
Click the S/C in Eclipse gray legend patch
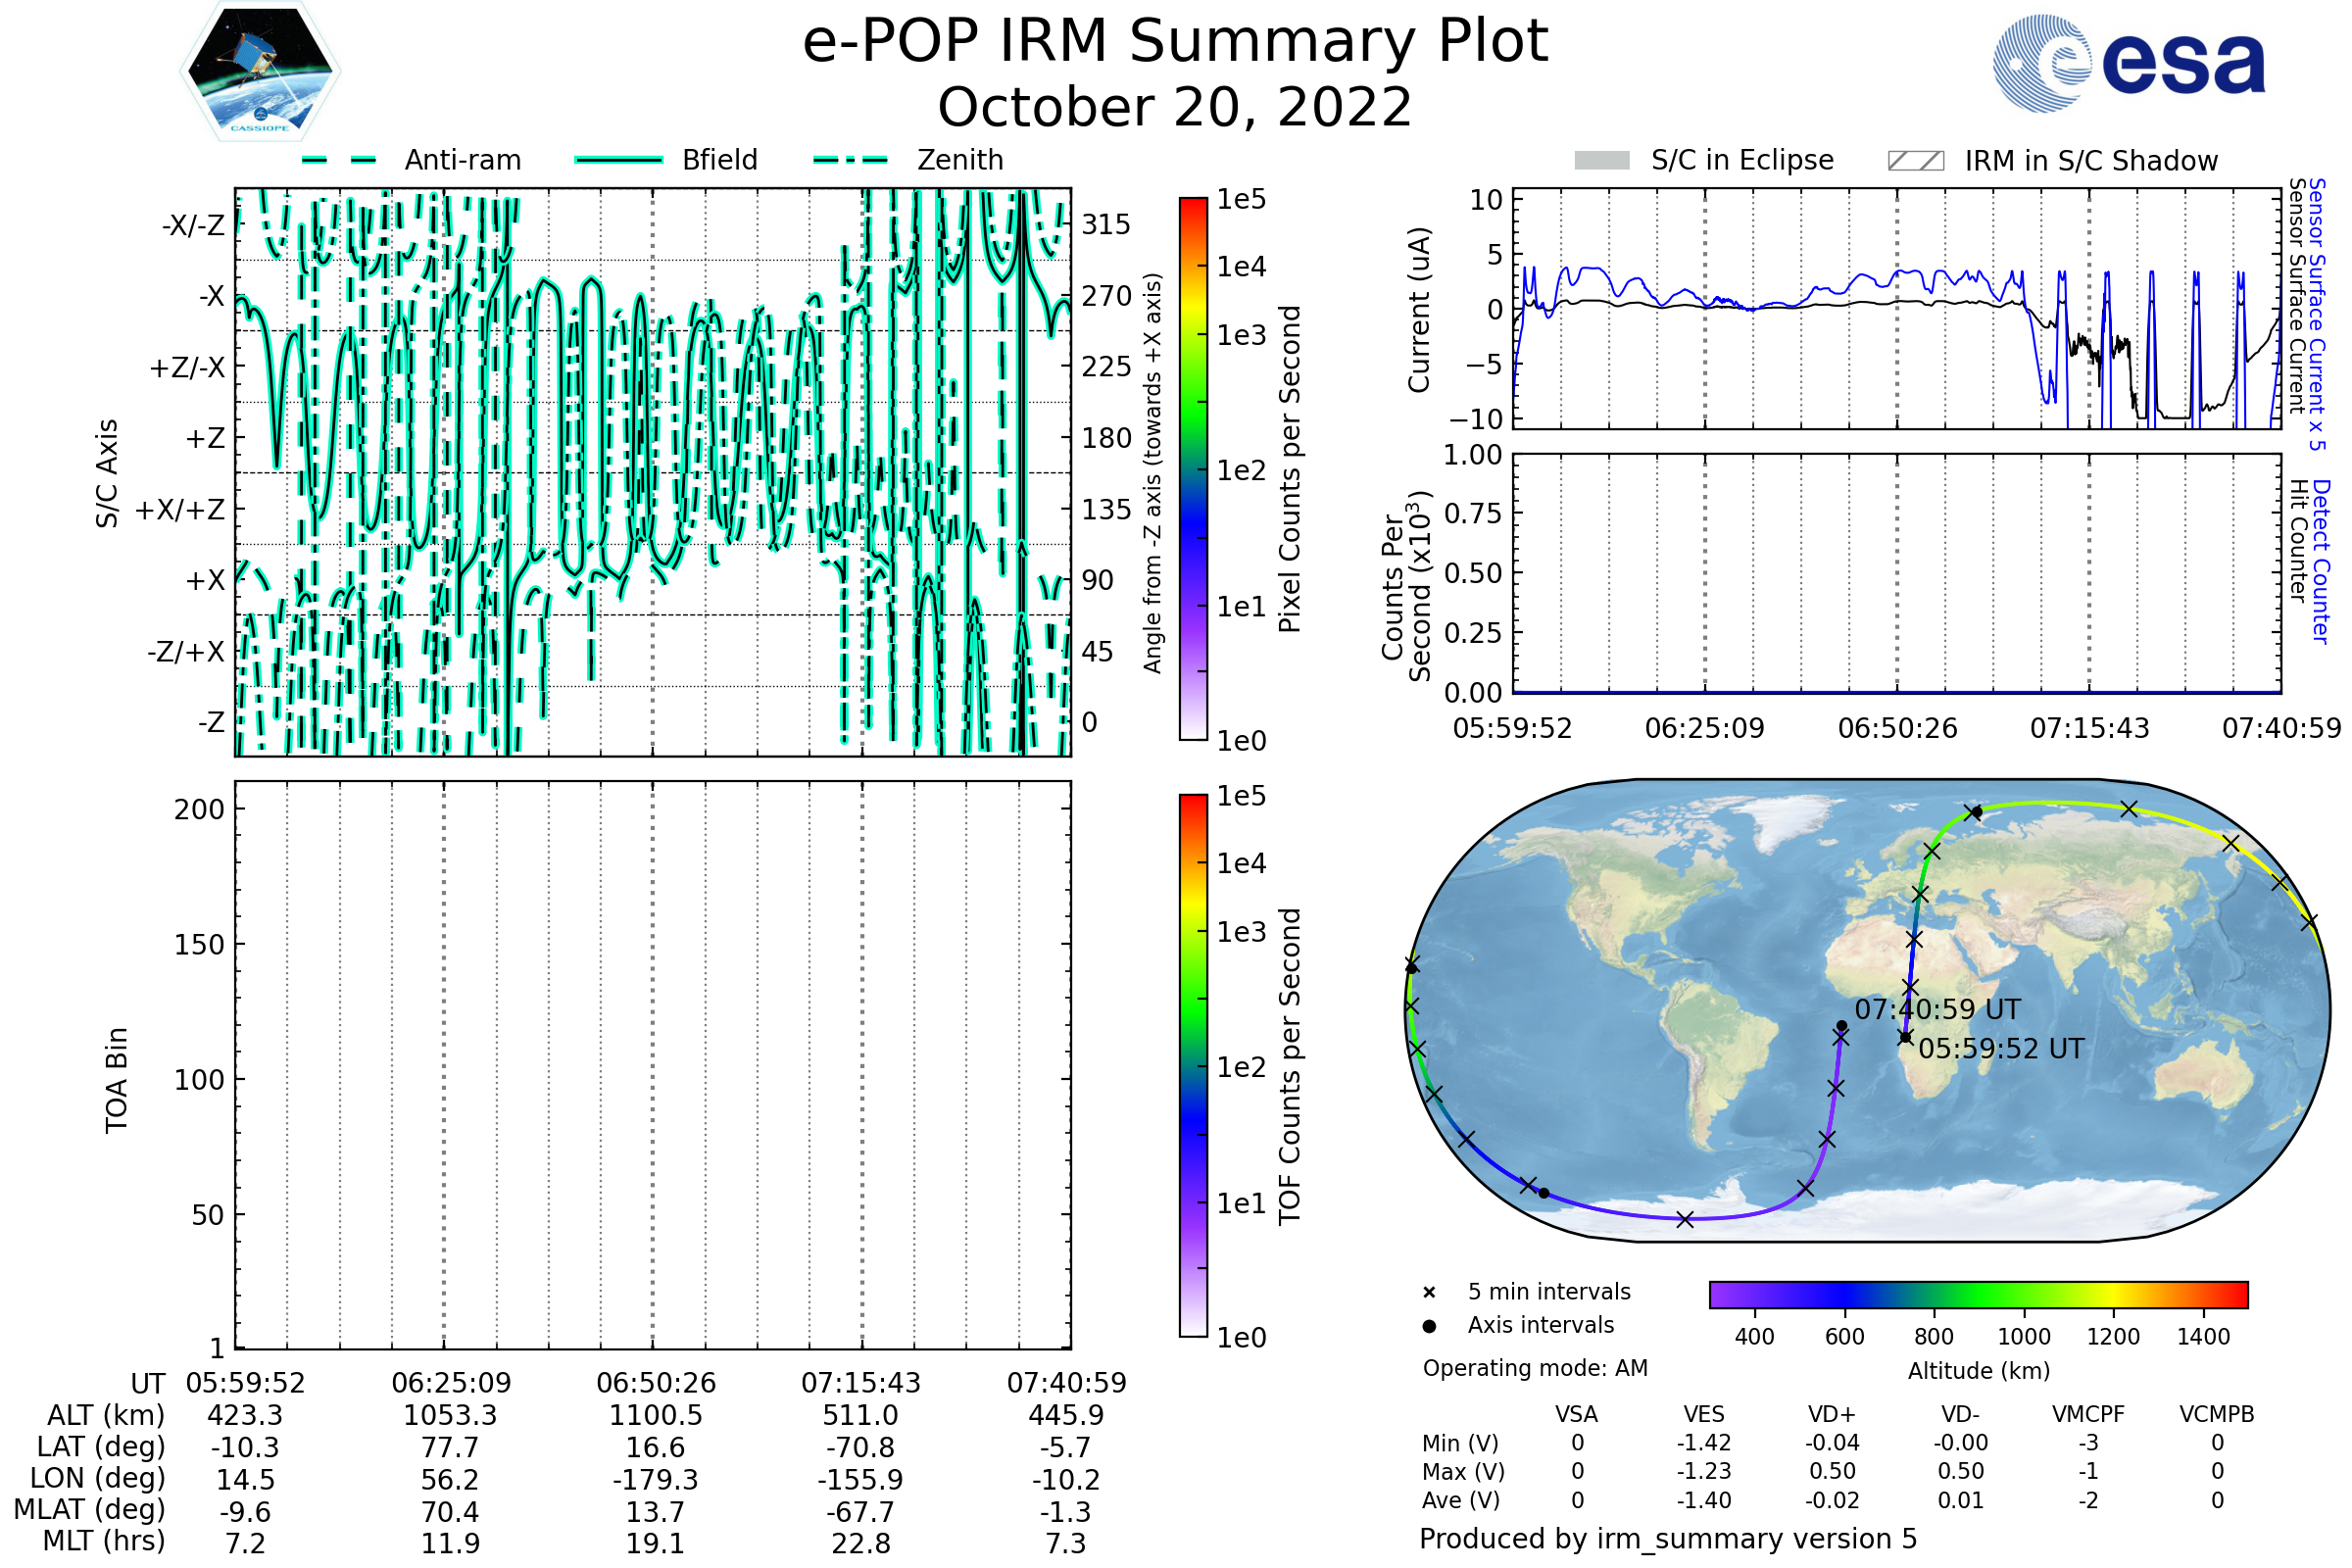(1601, 161)
